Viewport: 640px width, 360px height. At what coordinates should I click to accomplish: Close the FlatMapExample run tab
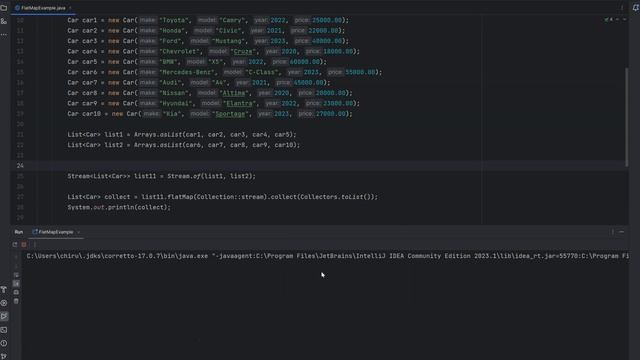tap(78, 232)
